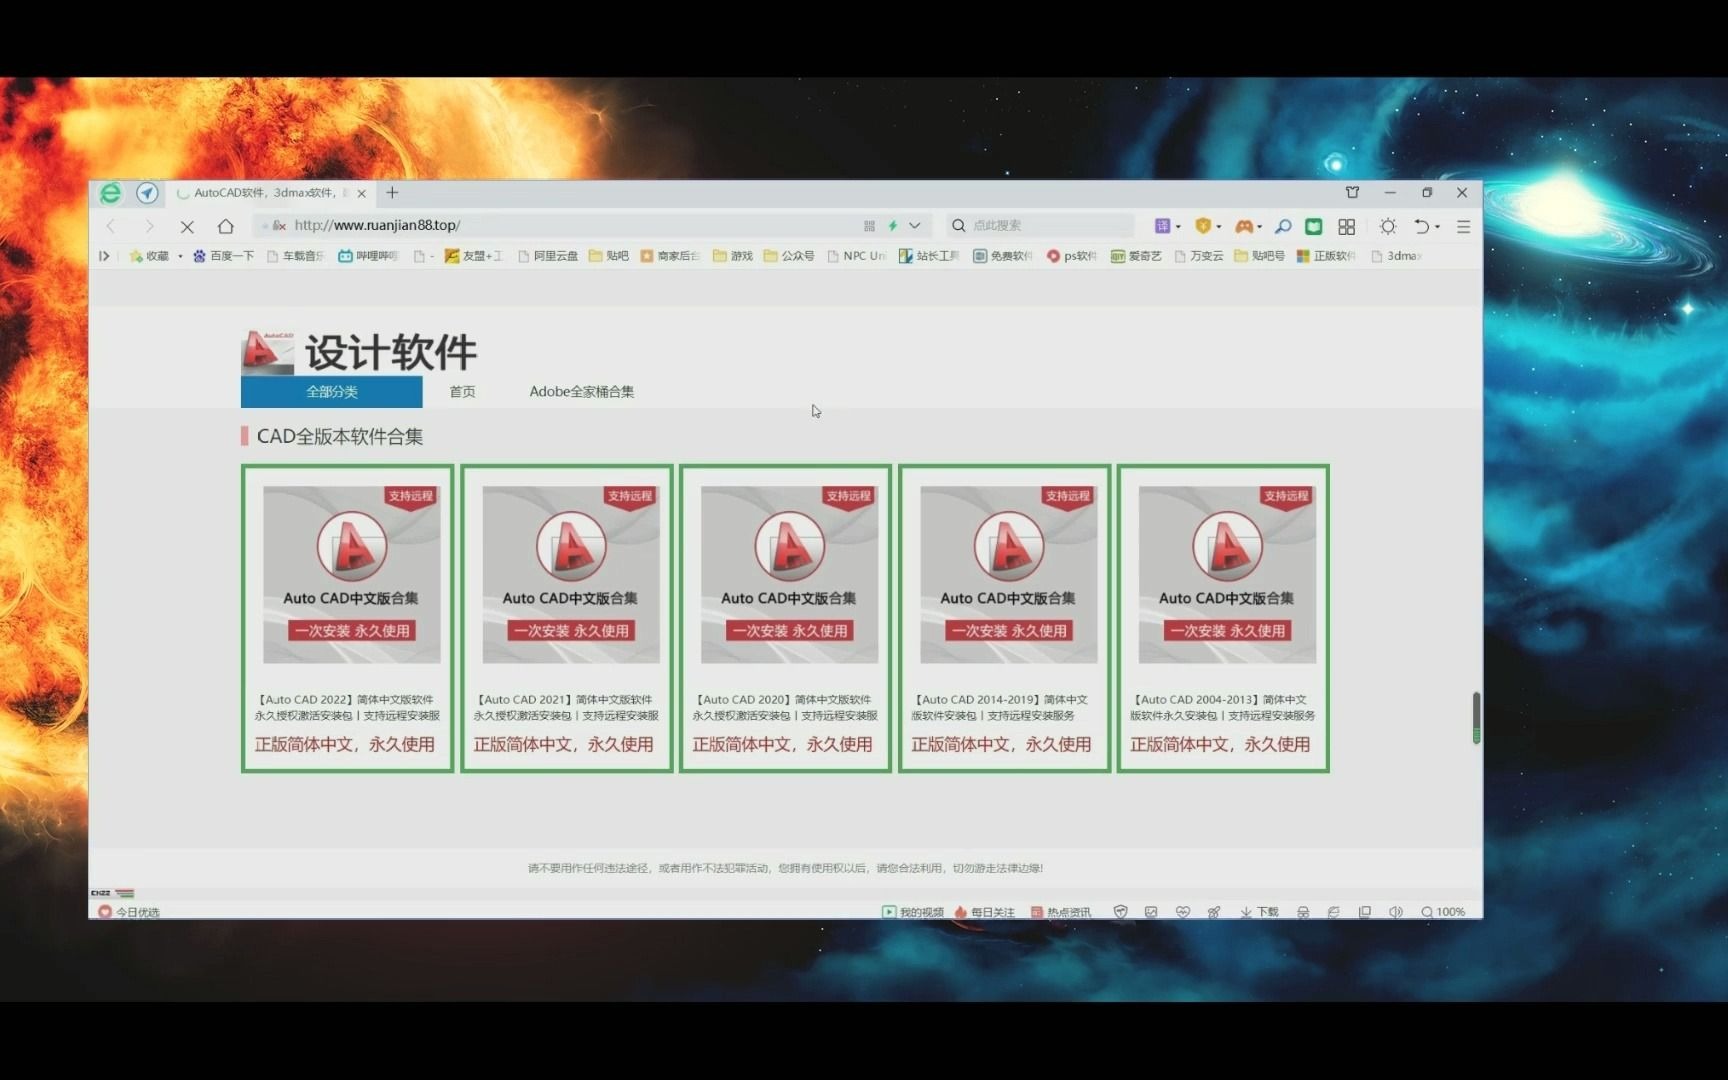Open the 站长工具 bookmark

tap(929, 256)
